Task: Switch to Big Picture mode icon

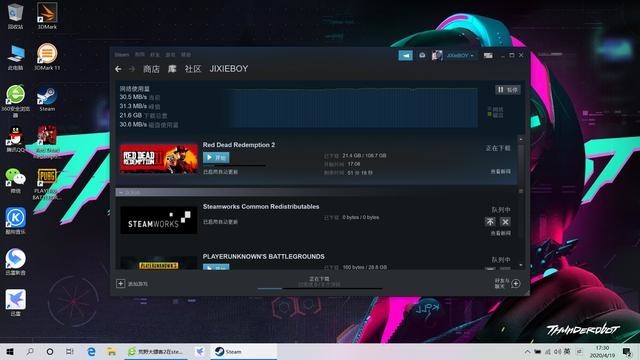Action: pos(488,55)
